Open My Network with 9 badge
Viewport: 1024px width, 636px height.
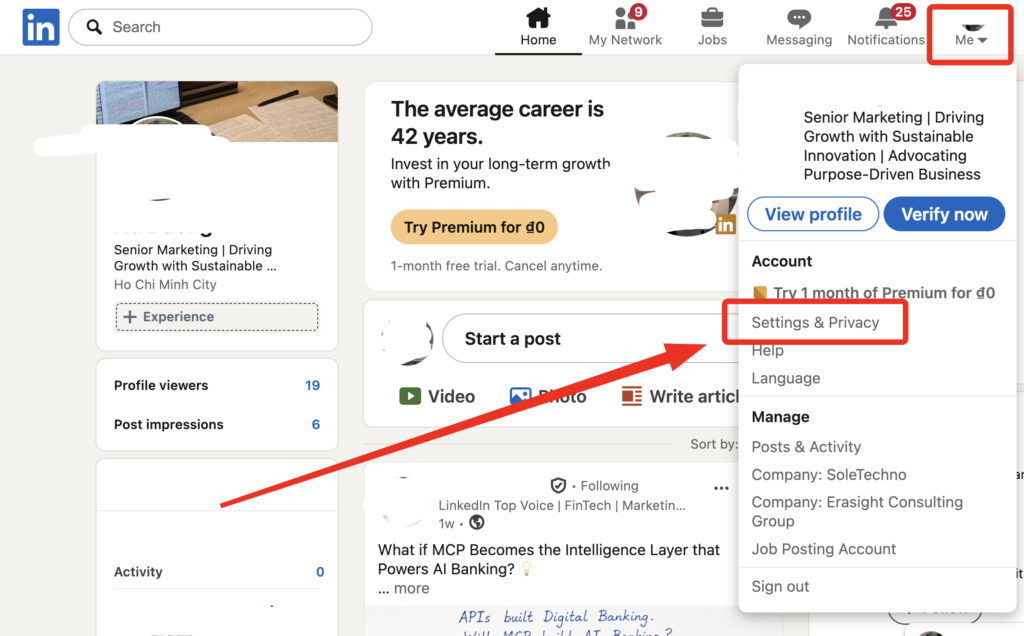625,27
